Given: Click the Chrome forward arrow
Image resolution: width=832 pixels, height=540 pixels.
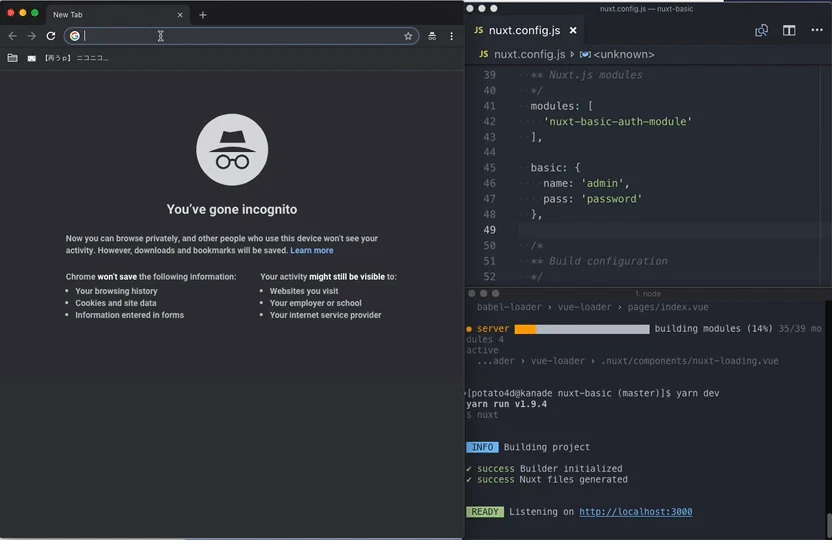Looking at the screenshot, I should coord(32,36).
